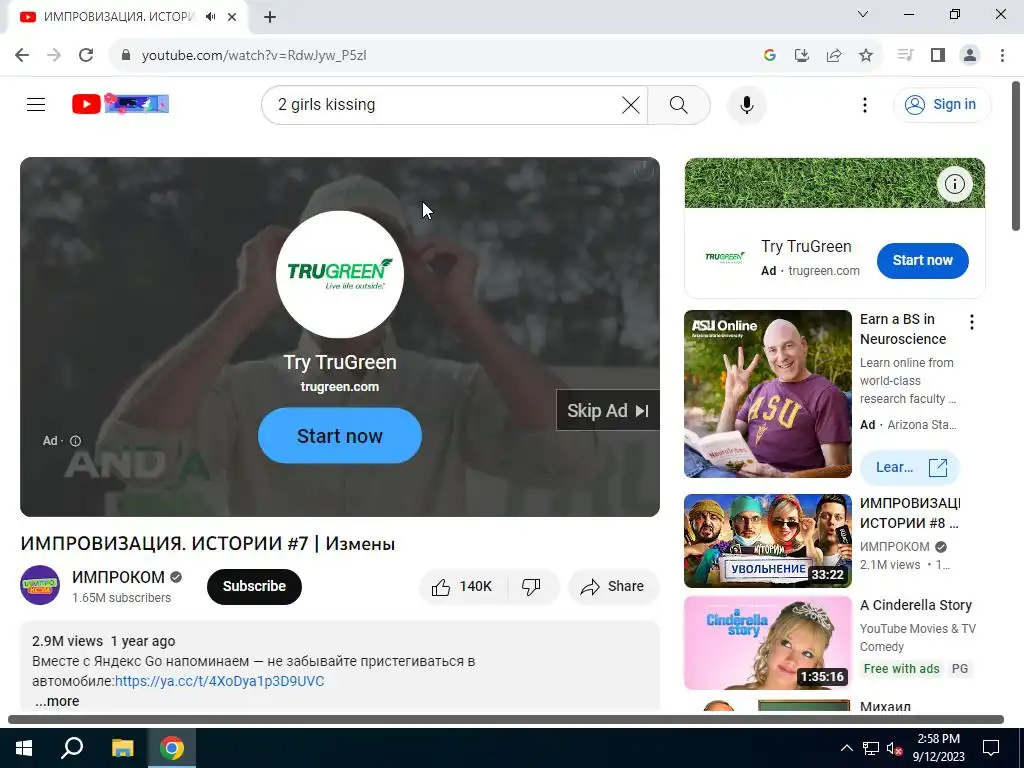Click the A Cinderella Story title

coord(916,605)
